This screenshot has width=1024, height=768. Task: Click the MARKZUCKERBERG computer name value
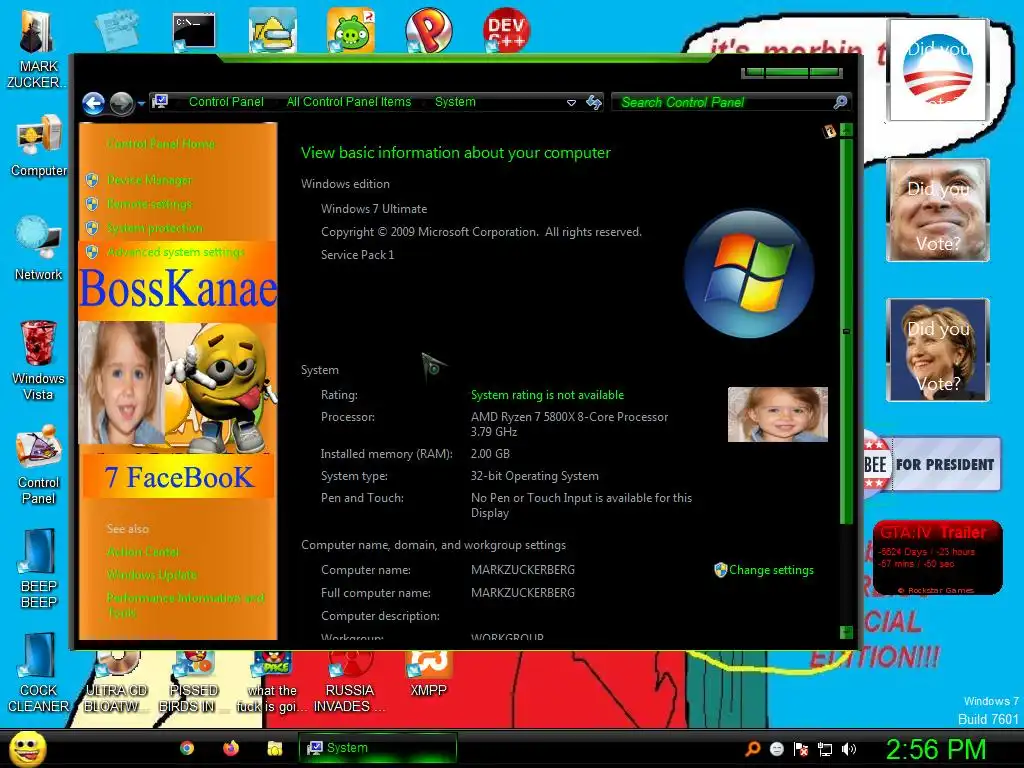point(522,570)
